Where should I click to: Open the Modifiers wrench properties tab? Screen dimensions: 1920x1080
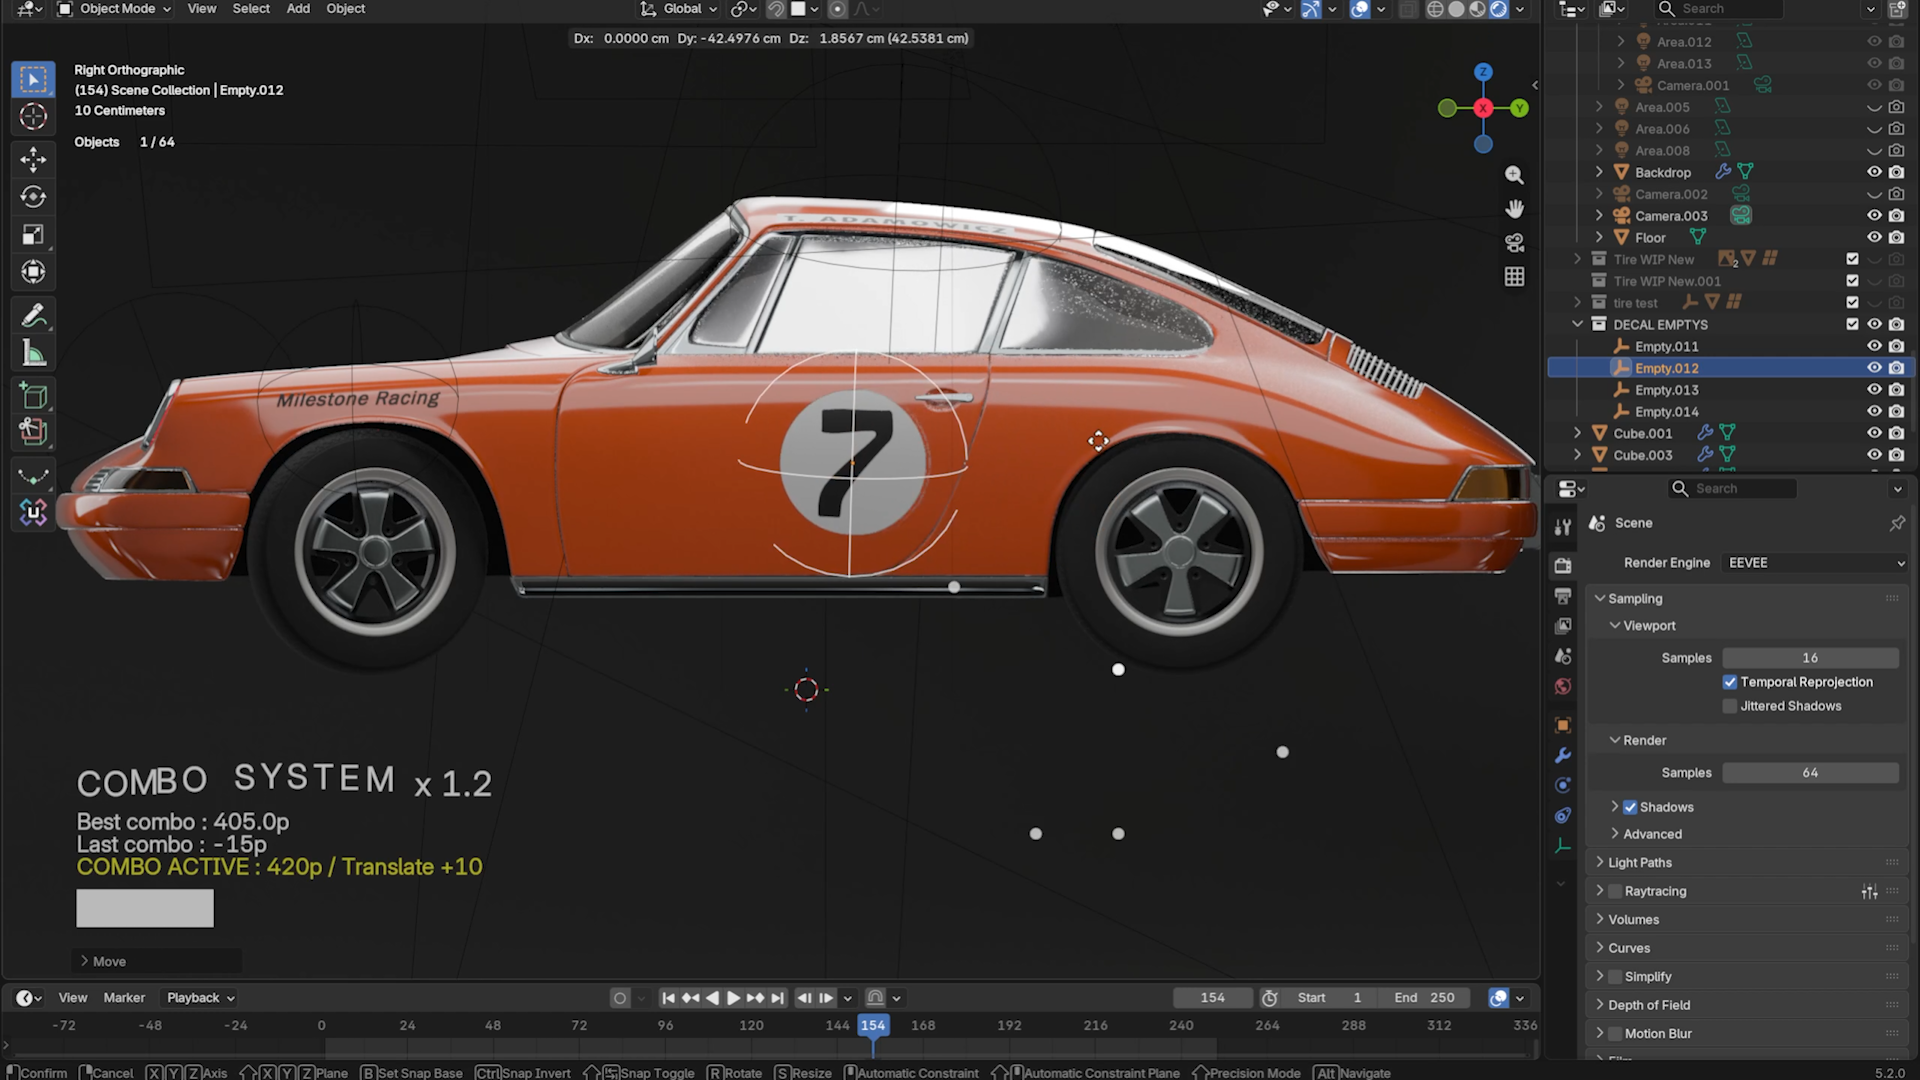pos(1563,756)
